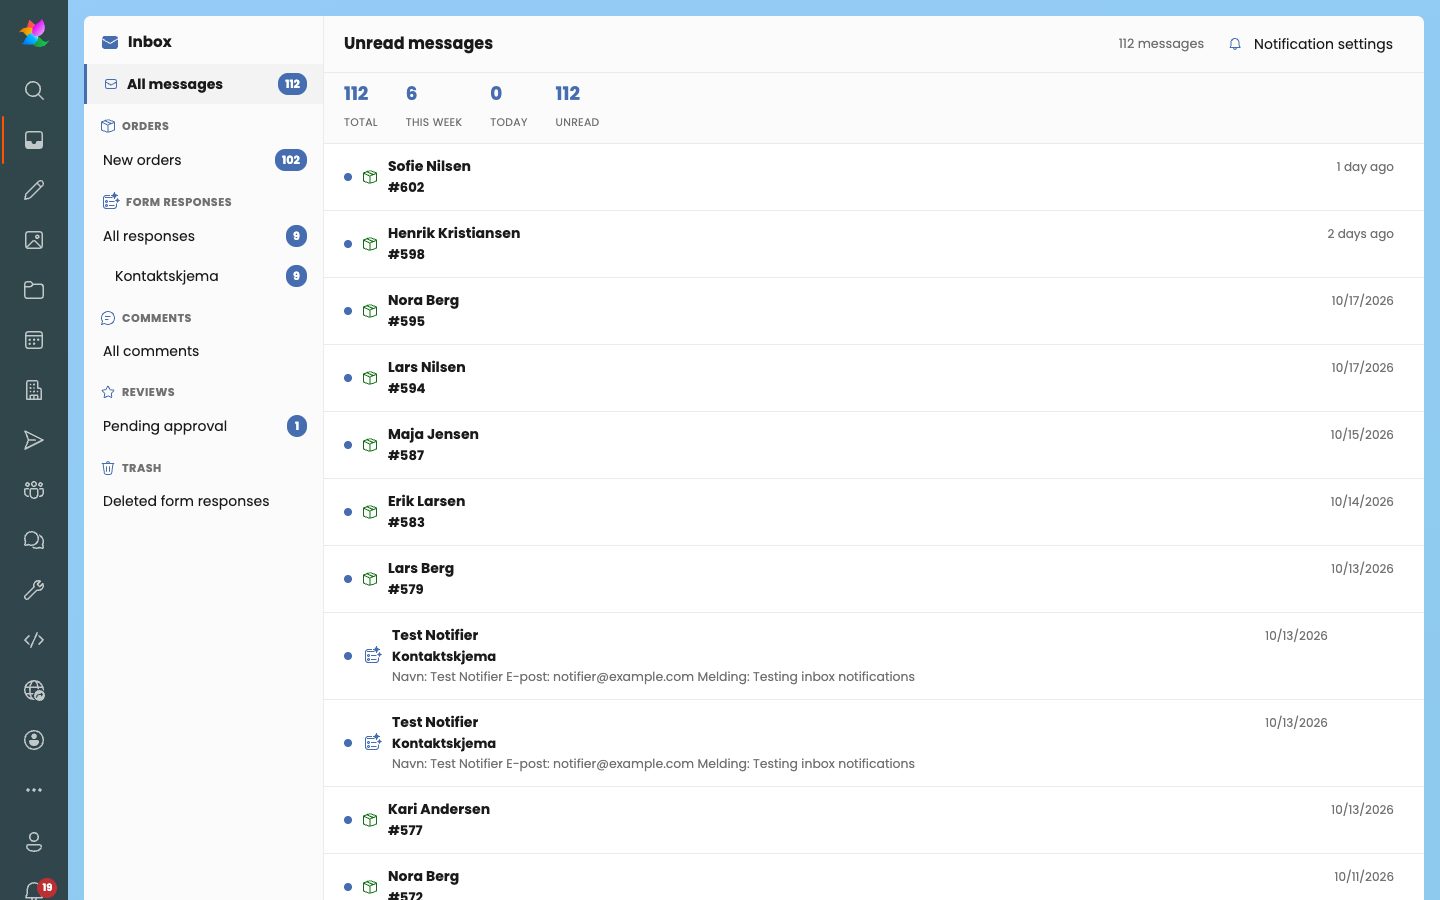This screenshot has height=900, width=1440.
Task: Open Deleted form responses in Trash
Action: coord(204,501)
